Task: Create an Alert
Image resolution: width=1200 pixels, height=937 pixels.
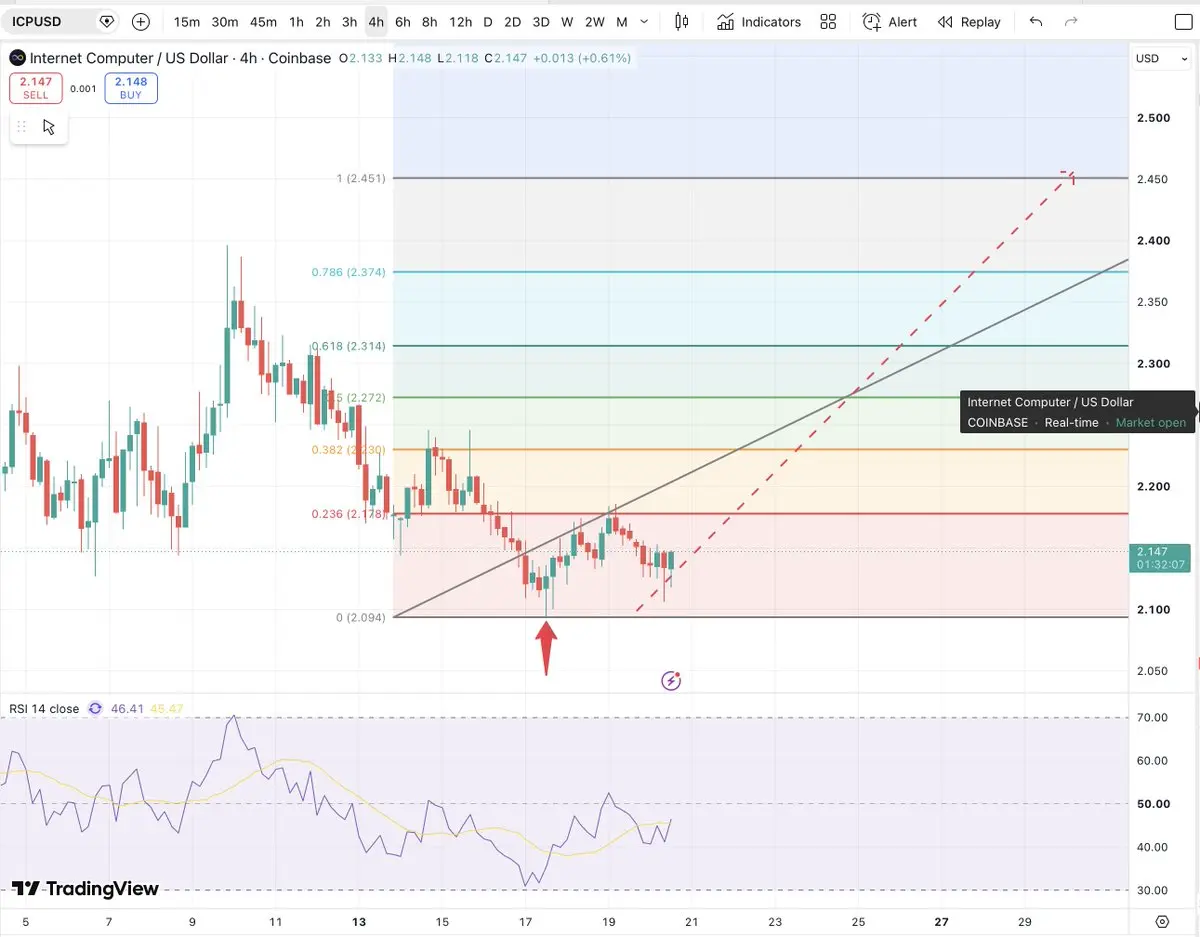Action: point(890,22)
